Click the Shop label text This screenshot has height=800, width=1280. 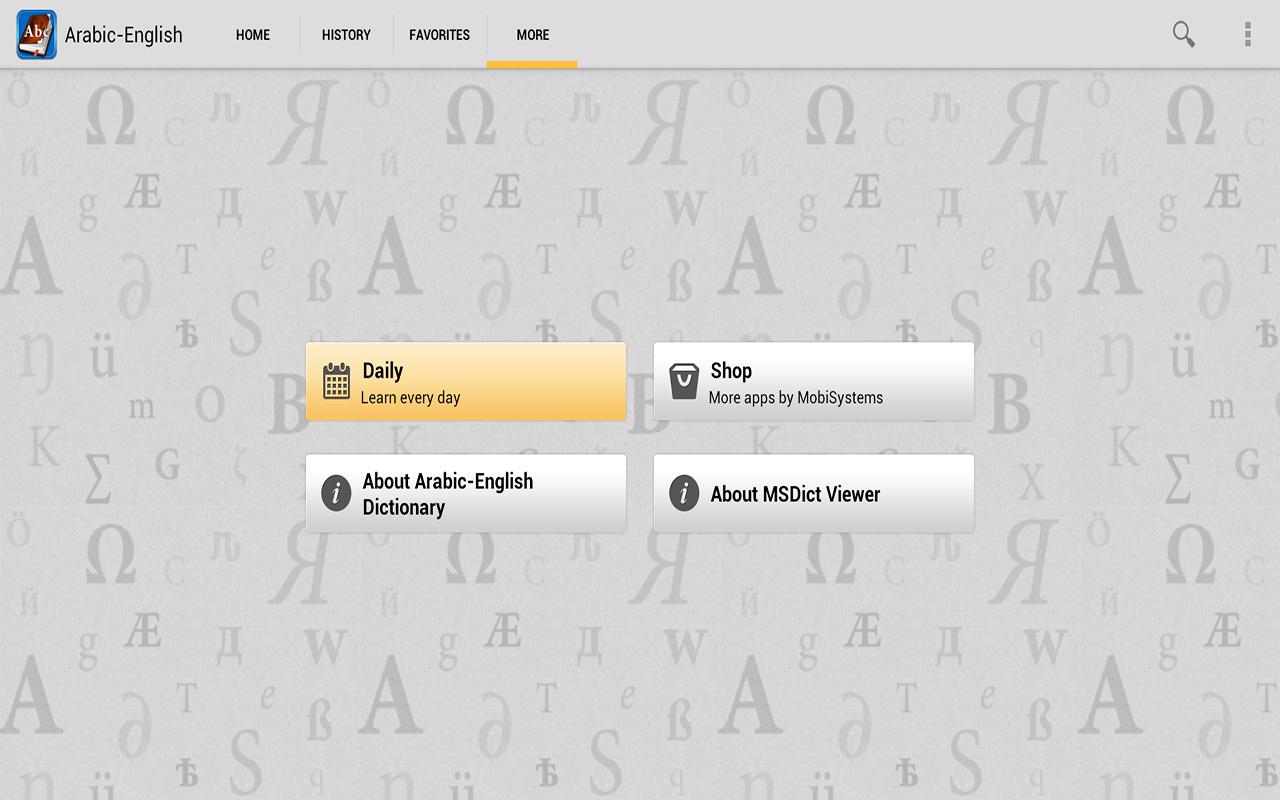pos(731,370)
